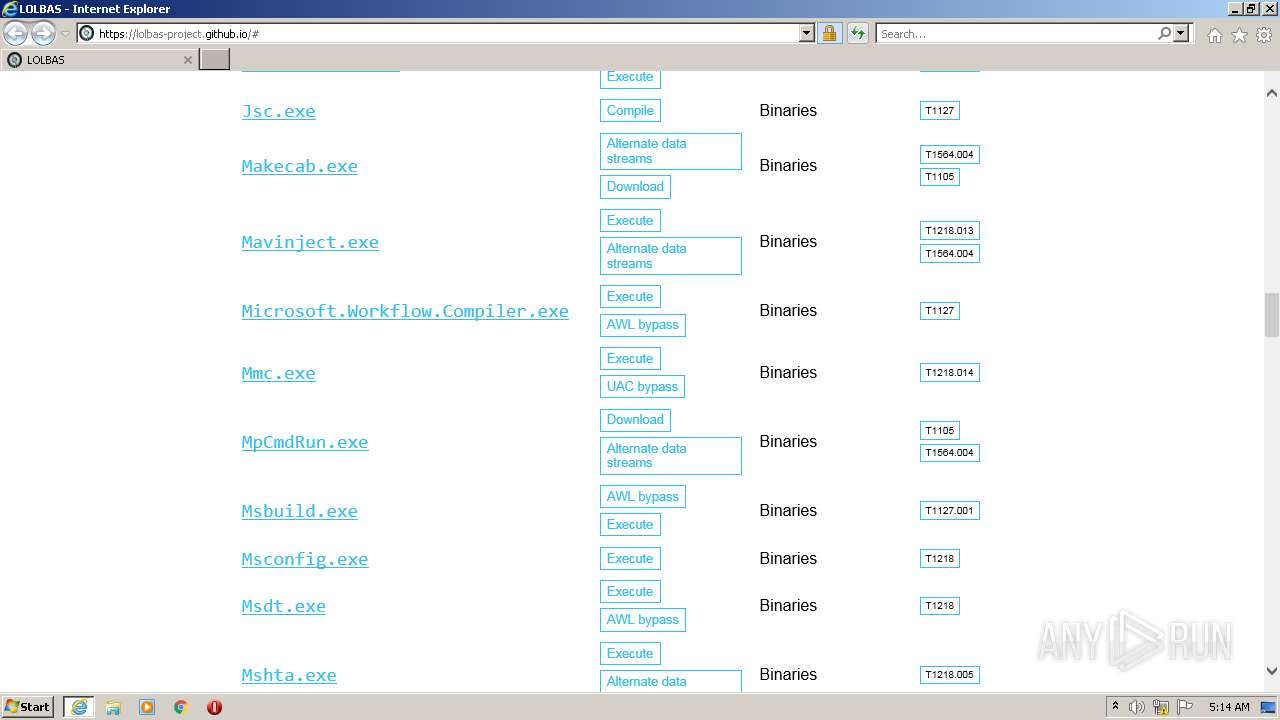
Task: Open the Tools gear icon
Action: point(1263,35)
